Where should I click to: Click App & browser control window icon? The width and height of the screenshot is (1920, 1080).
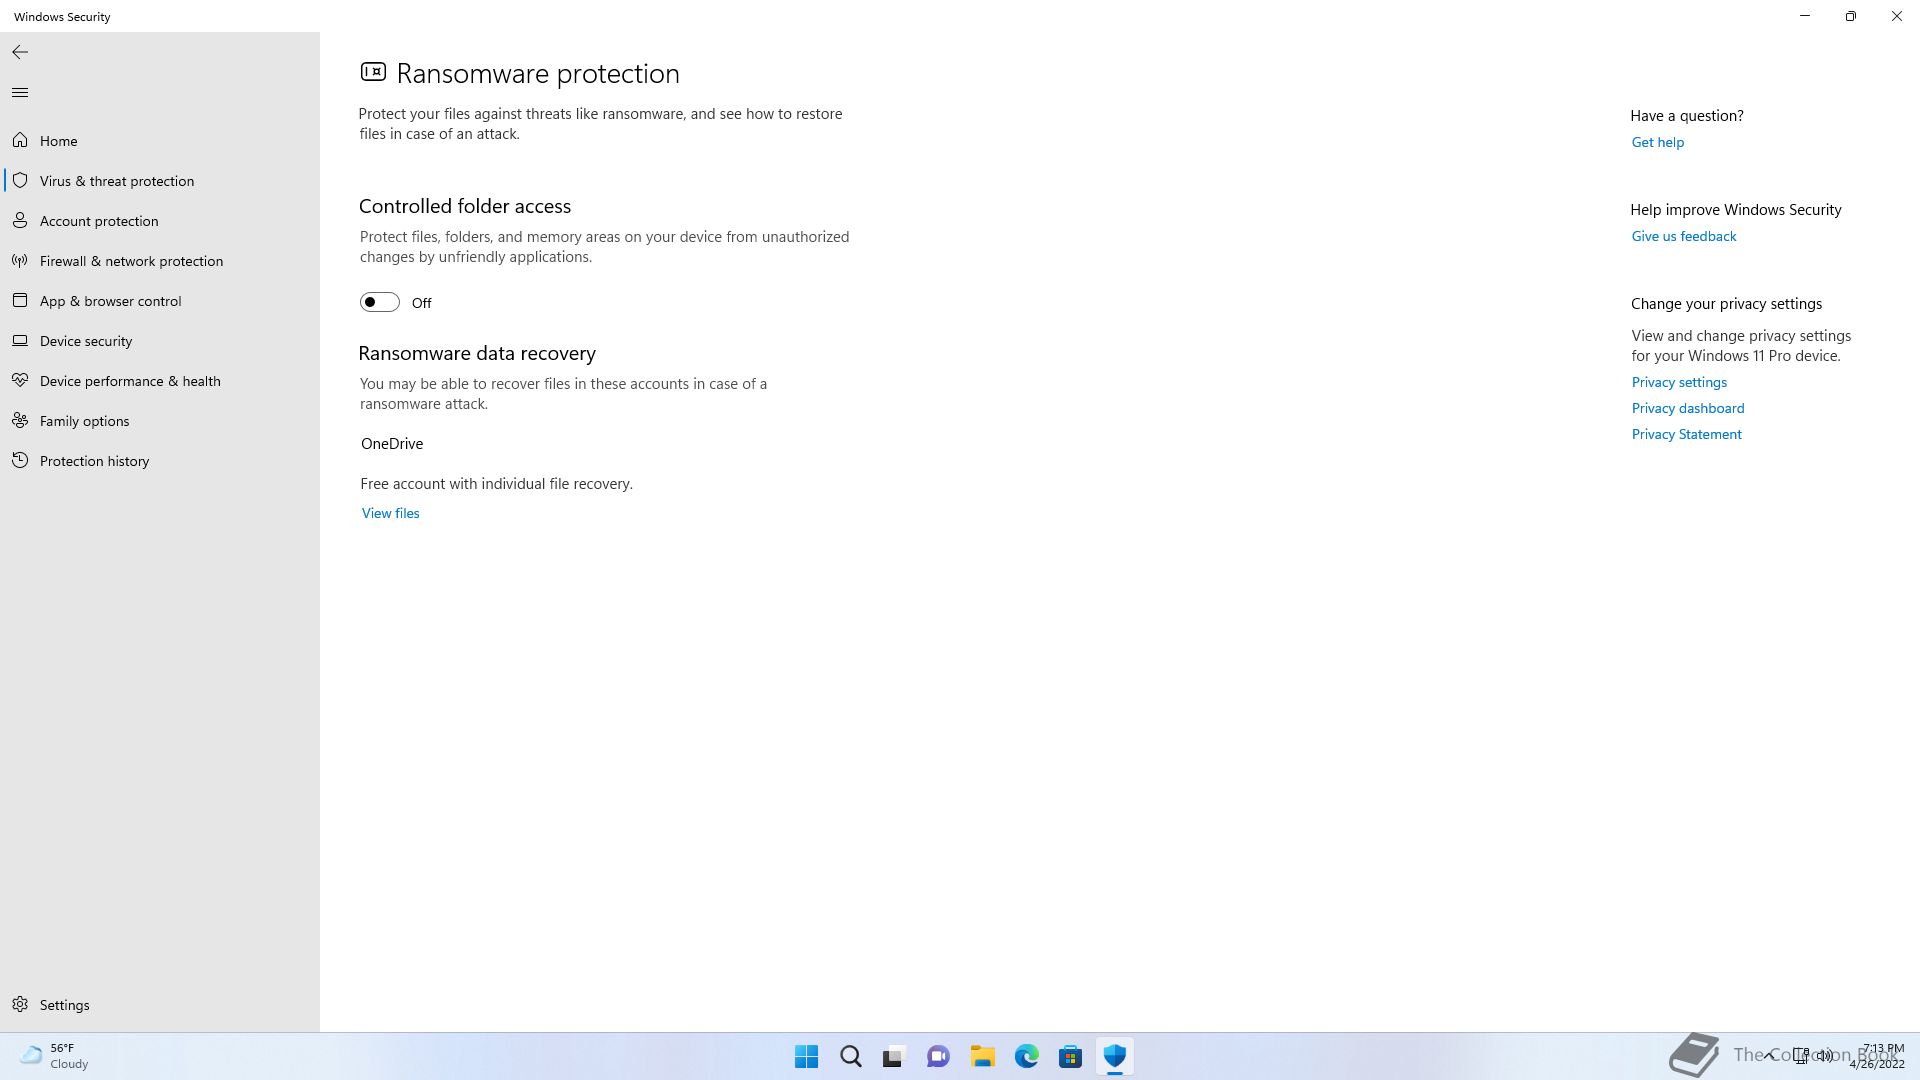[x=20, y=301]
